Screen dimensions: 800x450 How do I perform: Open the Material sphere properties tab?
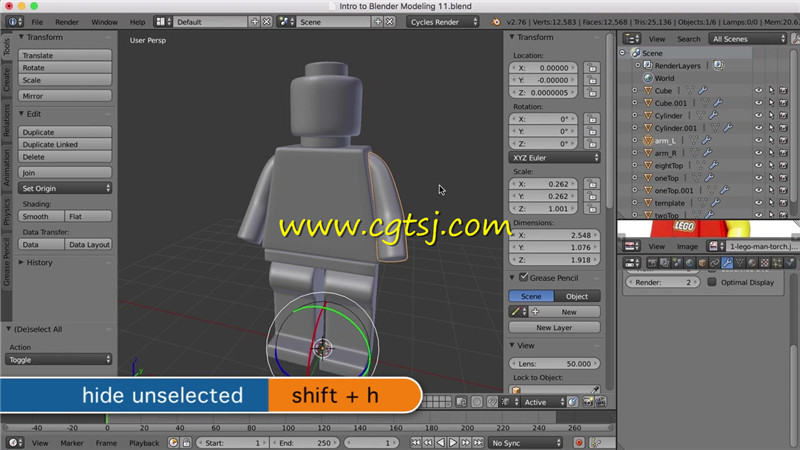point(752,263)
